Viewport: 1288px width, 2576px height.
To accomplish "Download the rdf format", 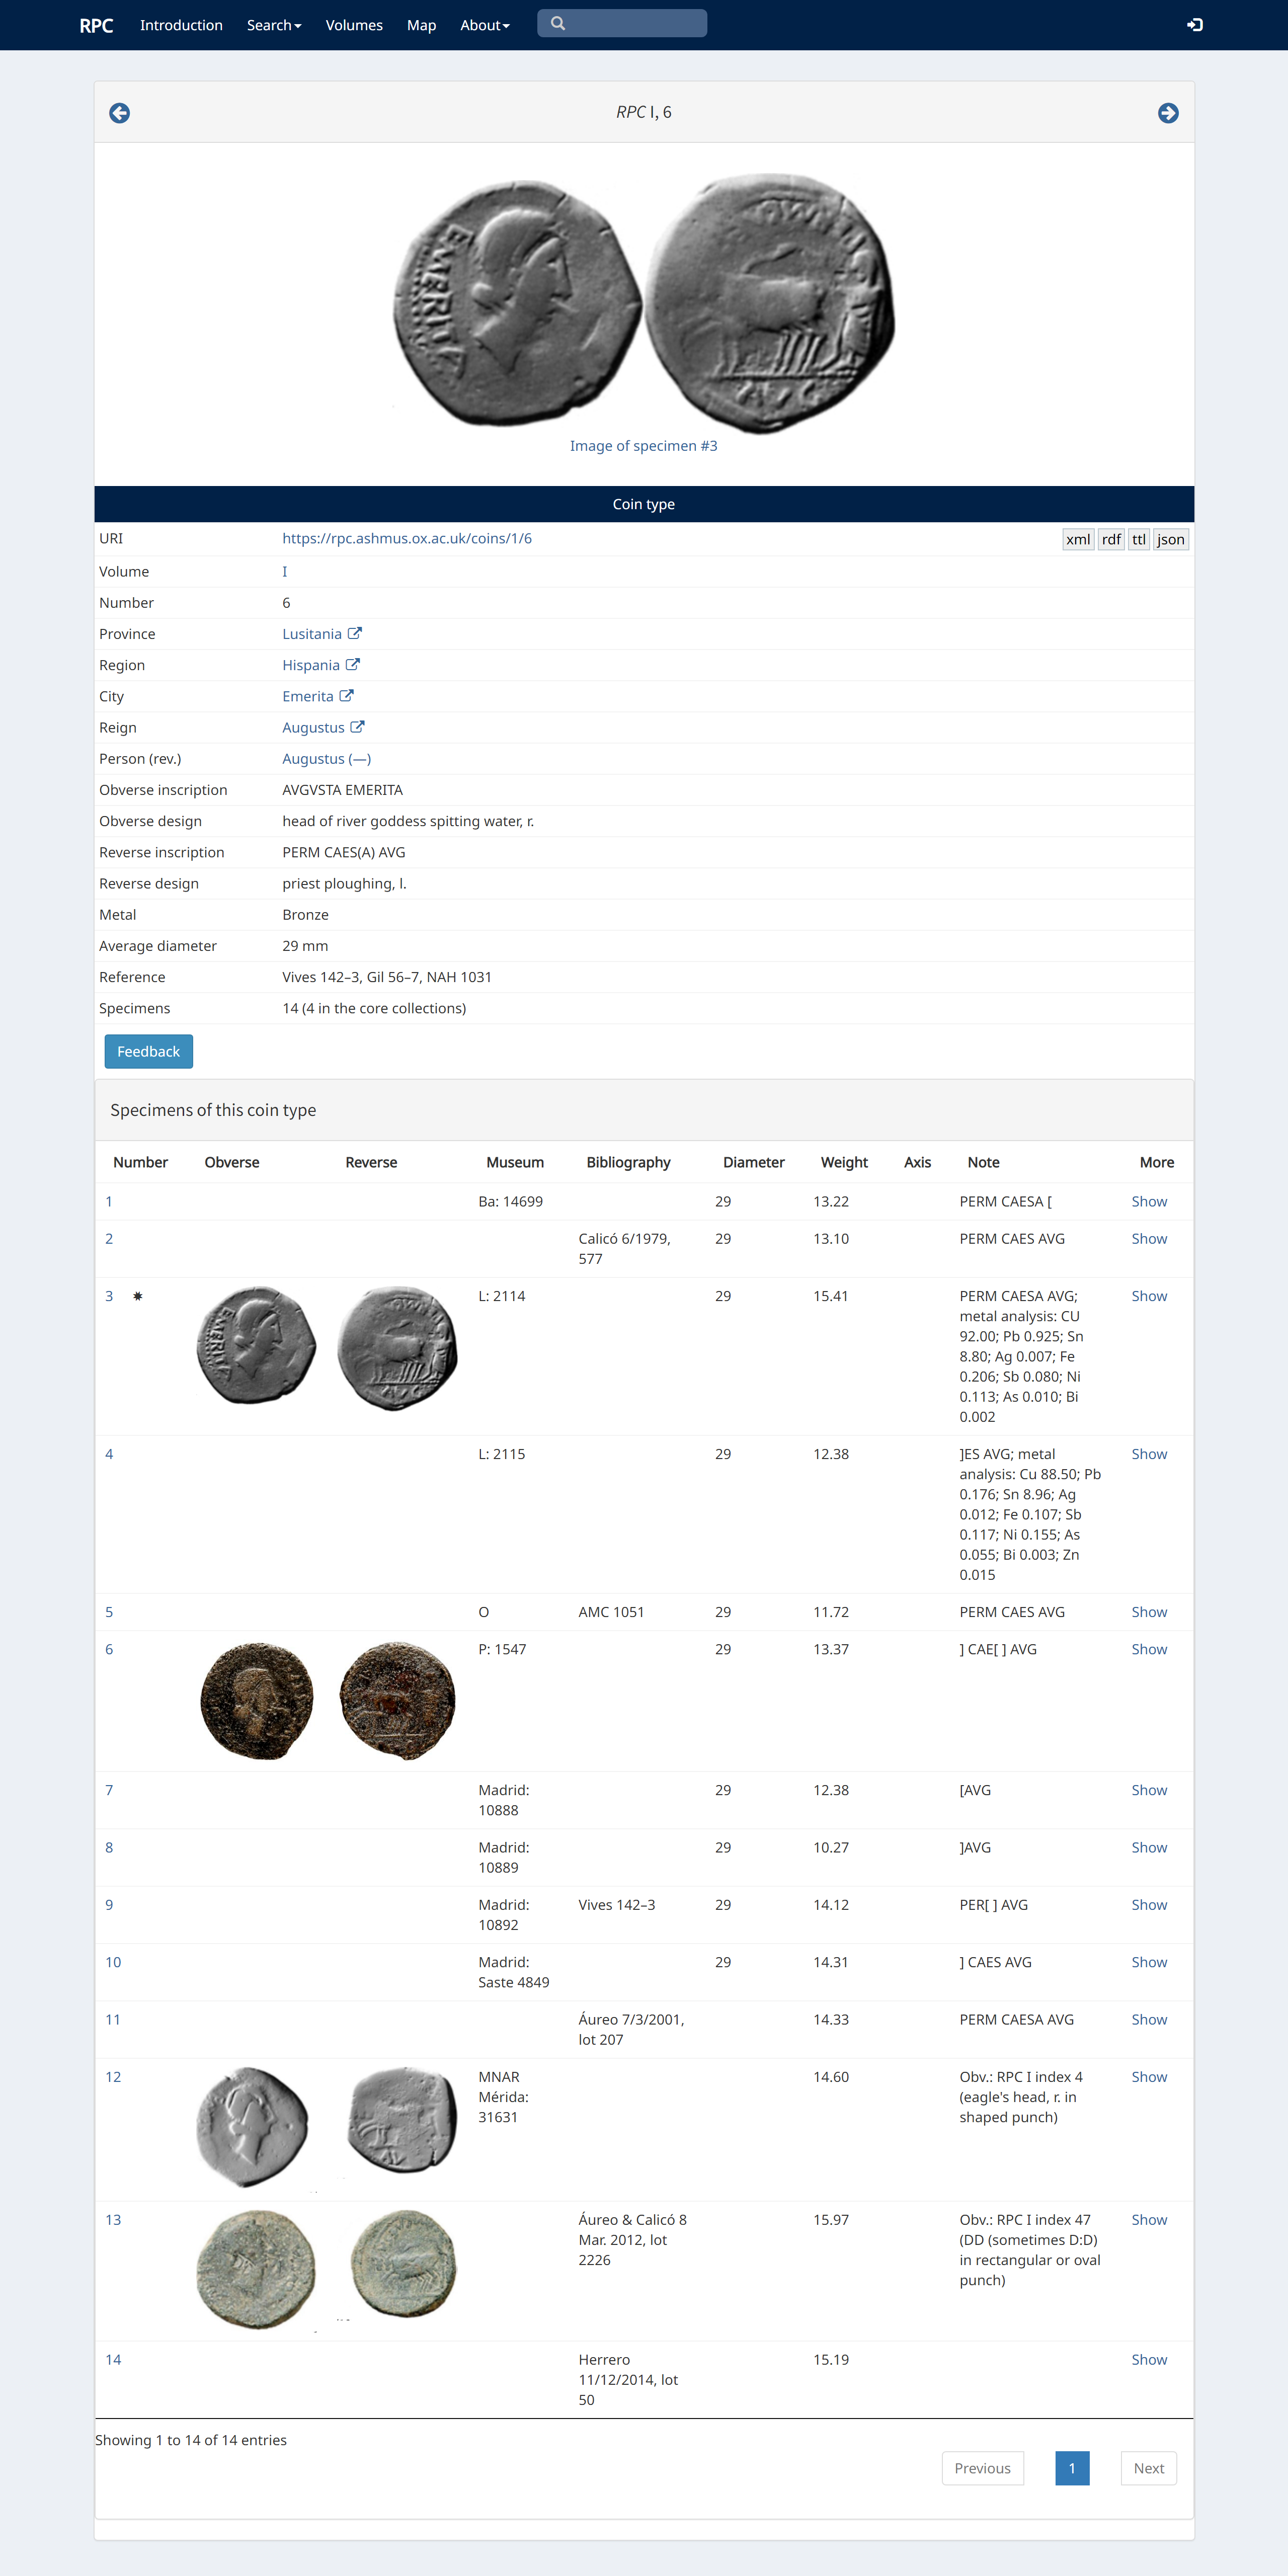I will 1111,540.
